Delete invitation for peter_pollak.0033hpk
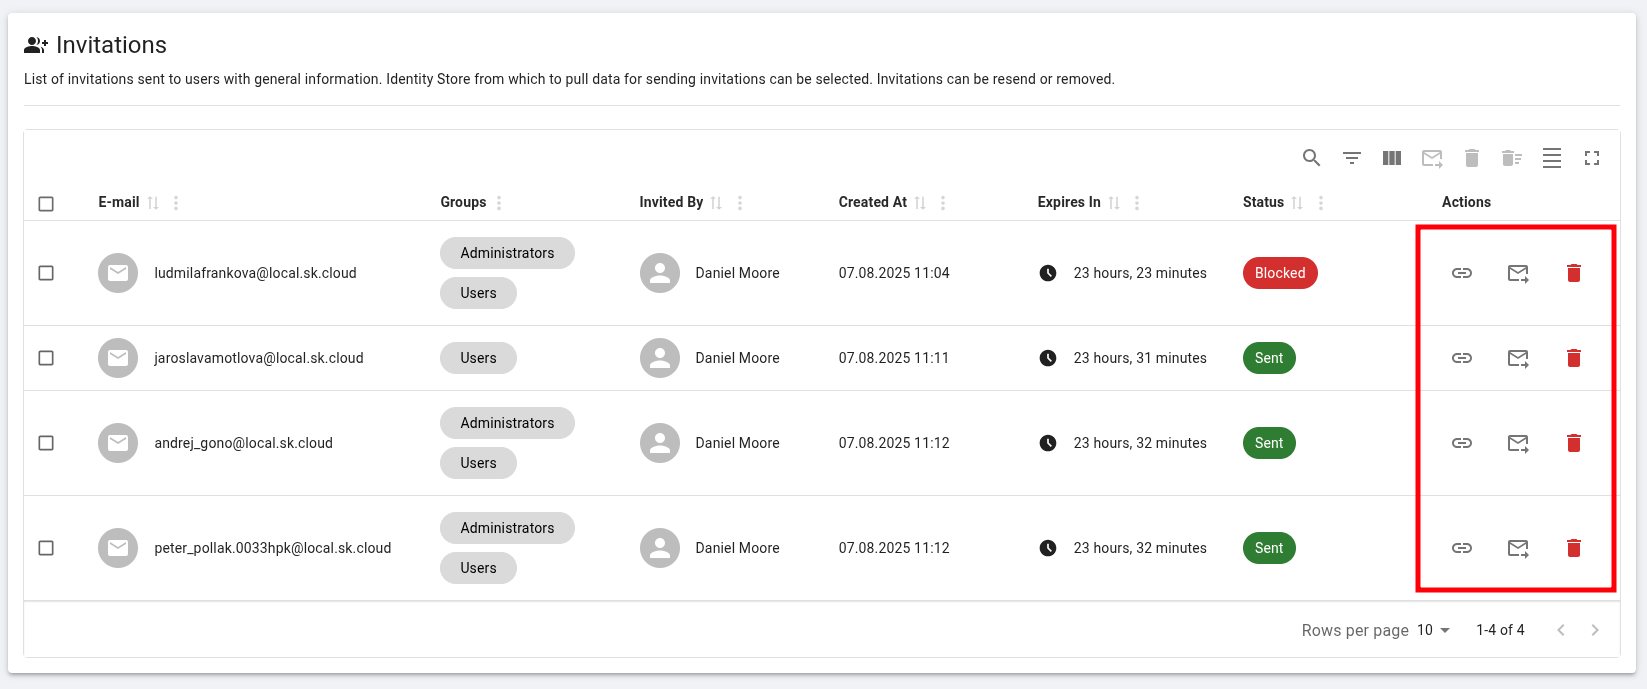The width and height of the screenshot is (1647, 689). click(x=1573, y=548)
